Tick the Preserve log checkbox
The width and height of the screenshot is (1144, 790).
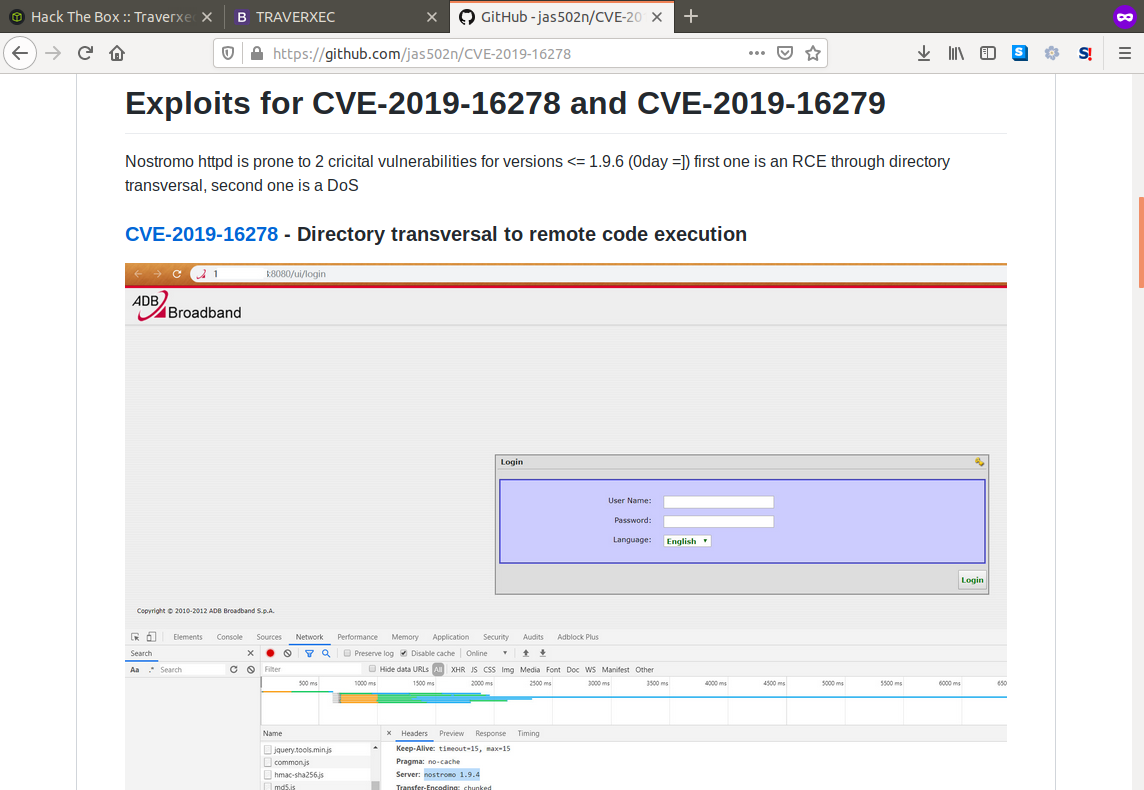[347, 653]
